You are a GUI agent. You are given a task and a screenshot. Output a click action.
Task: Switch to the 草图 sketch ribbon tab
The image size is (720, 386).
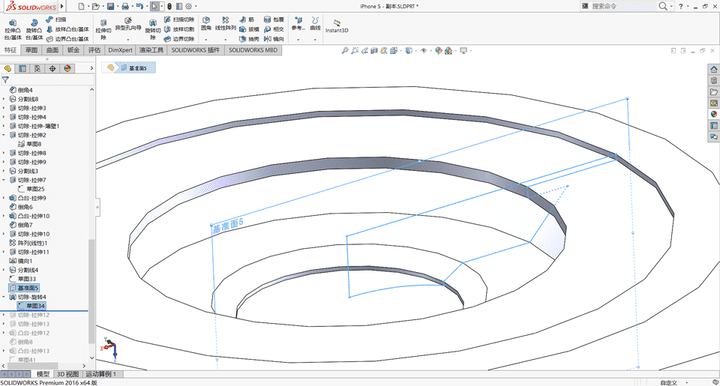click(x=32, y=50)
